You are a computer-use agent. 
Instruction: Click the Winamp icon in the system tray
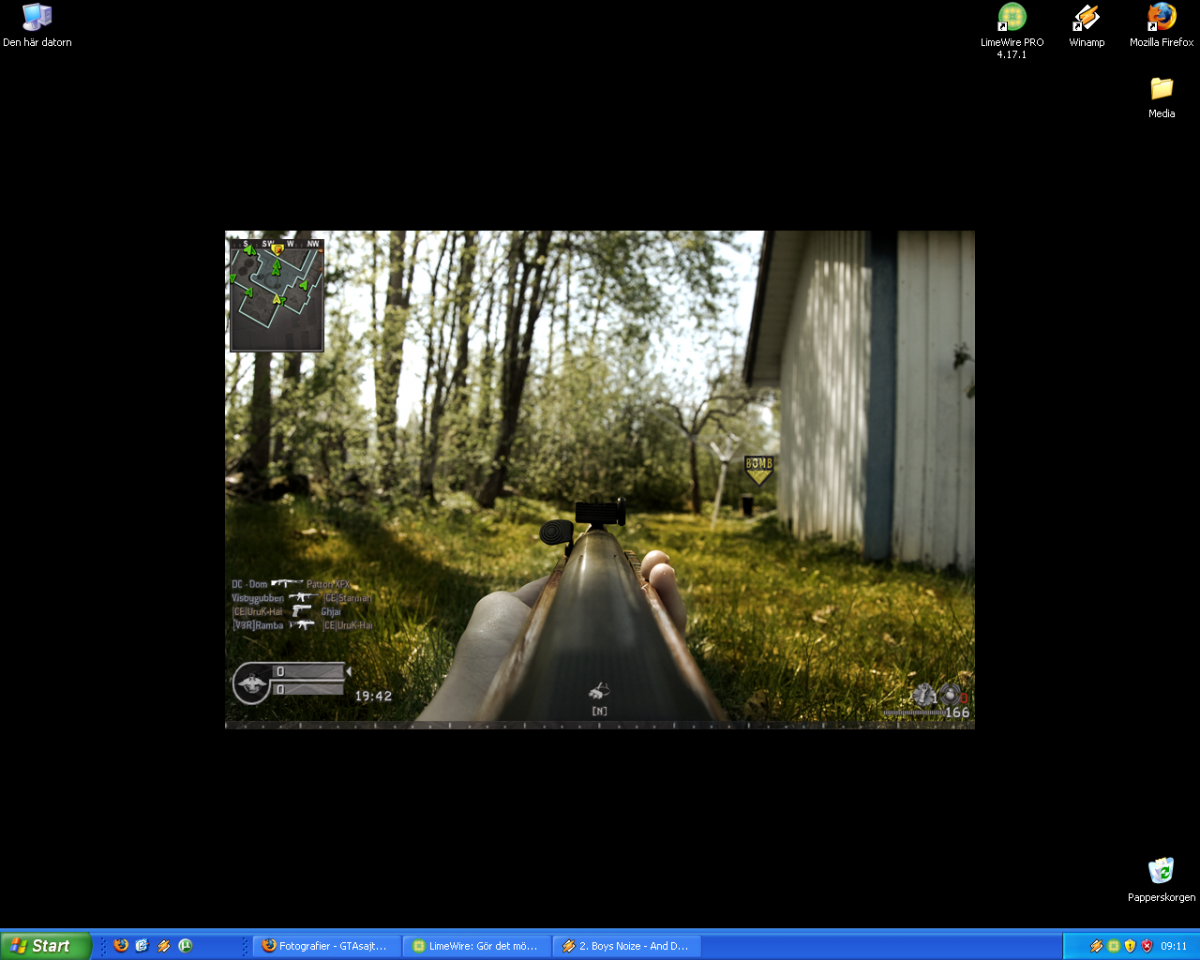(1097, 946)
